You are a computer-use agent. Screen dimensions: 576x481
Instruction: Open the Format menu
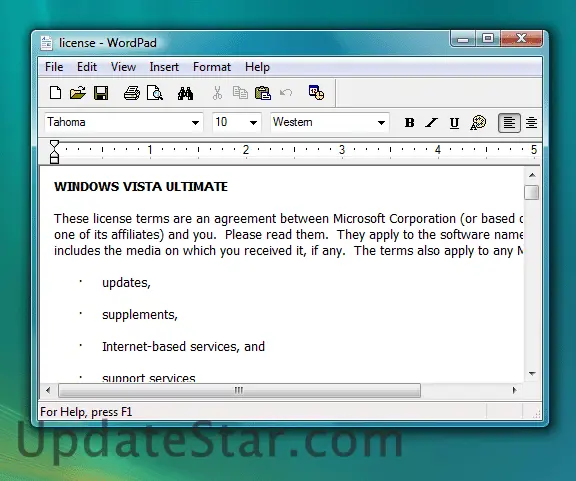click(x=212, y=67)
